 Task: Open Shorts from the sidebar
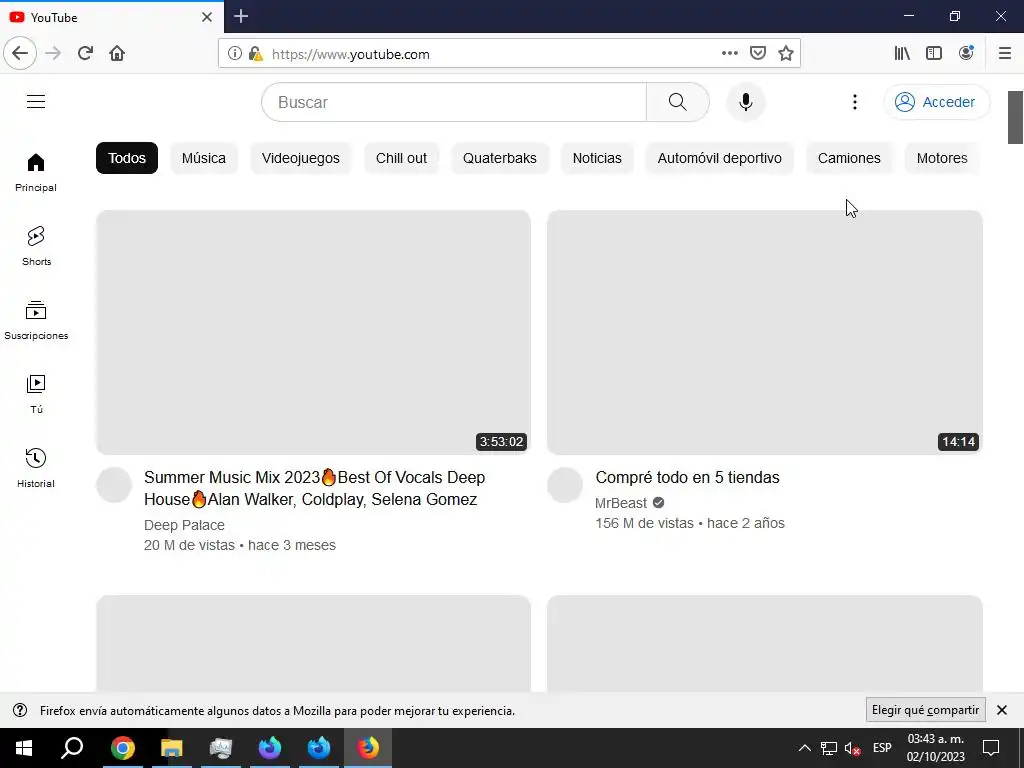tap(36, 246)
